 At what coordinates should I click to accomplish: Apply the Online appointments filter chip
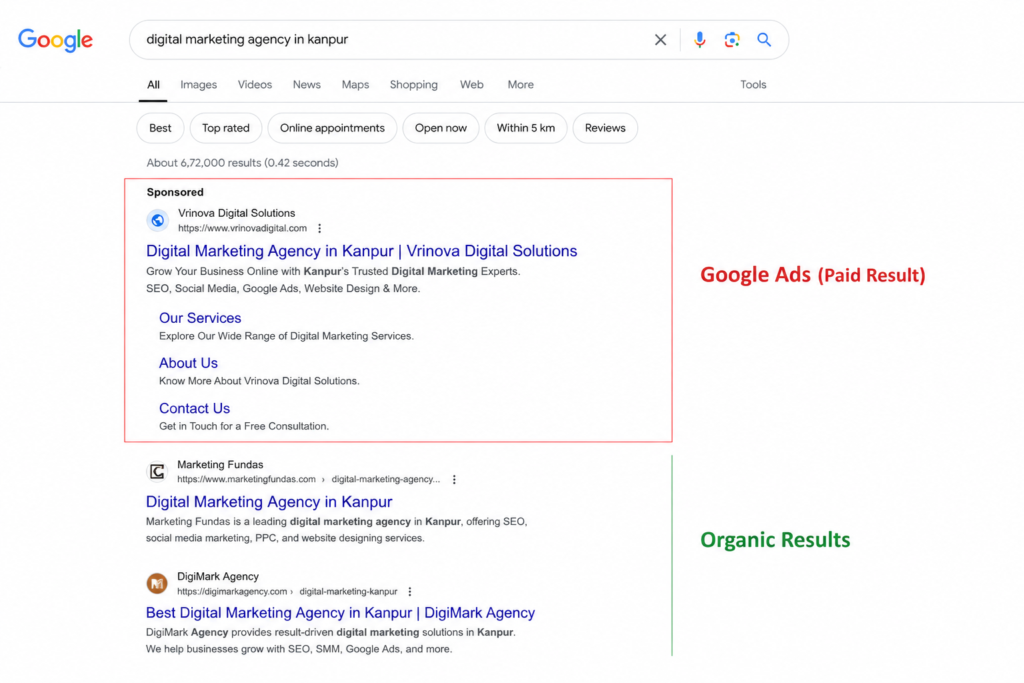tap(332, 128)
